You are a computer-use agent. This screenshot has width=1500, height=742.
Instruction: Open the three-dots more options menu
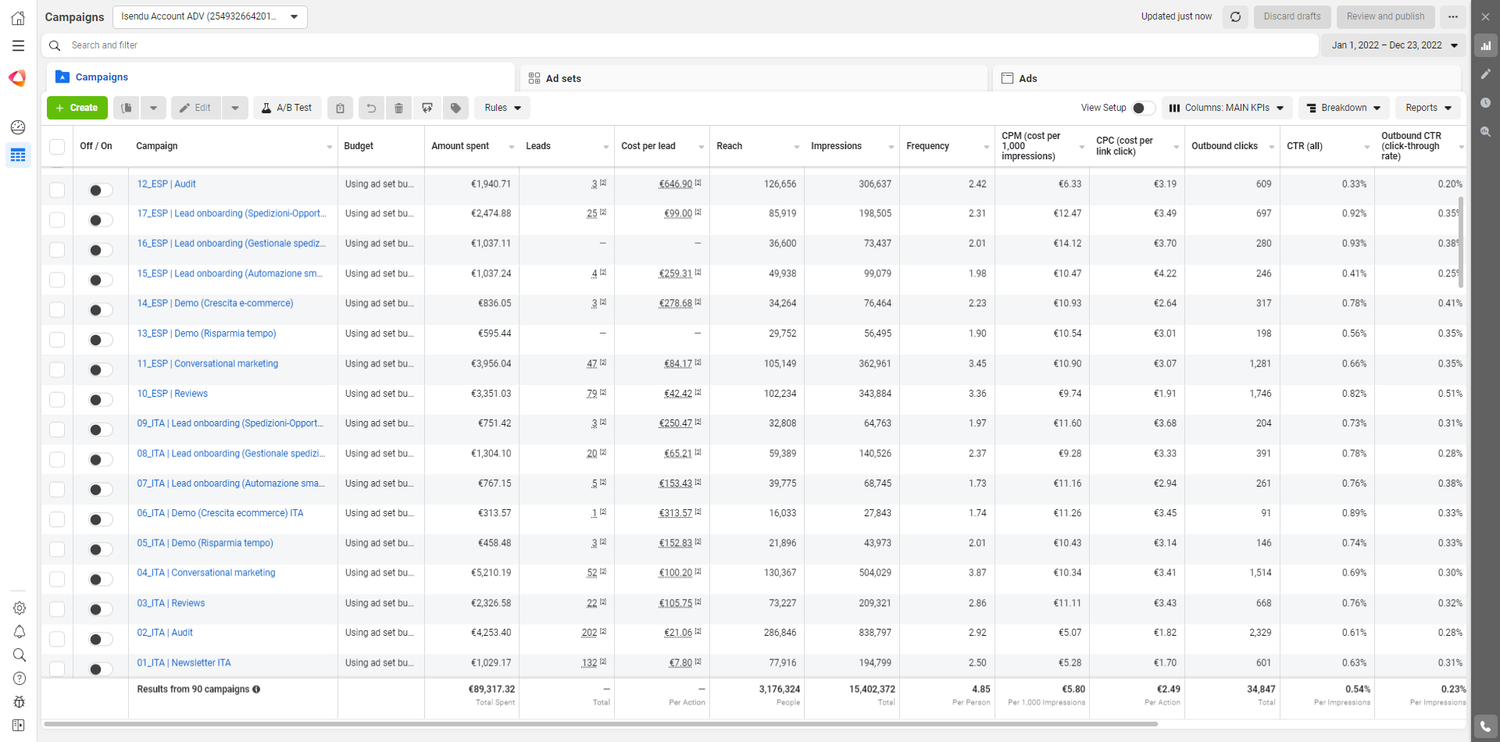1453,17
